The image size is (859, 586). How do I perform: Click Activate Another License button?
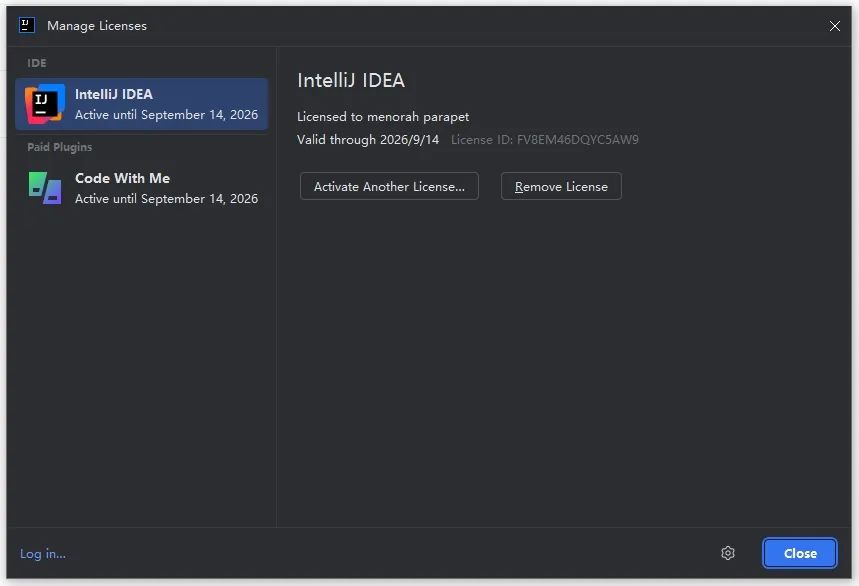[x=389, y=186]
